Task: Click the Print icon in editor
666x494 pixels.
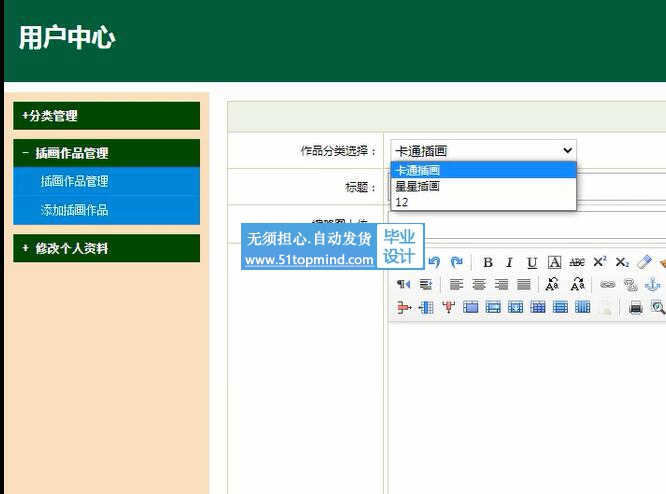Action: point(635,307)
